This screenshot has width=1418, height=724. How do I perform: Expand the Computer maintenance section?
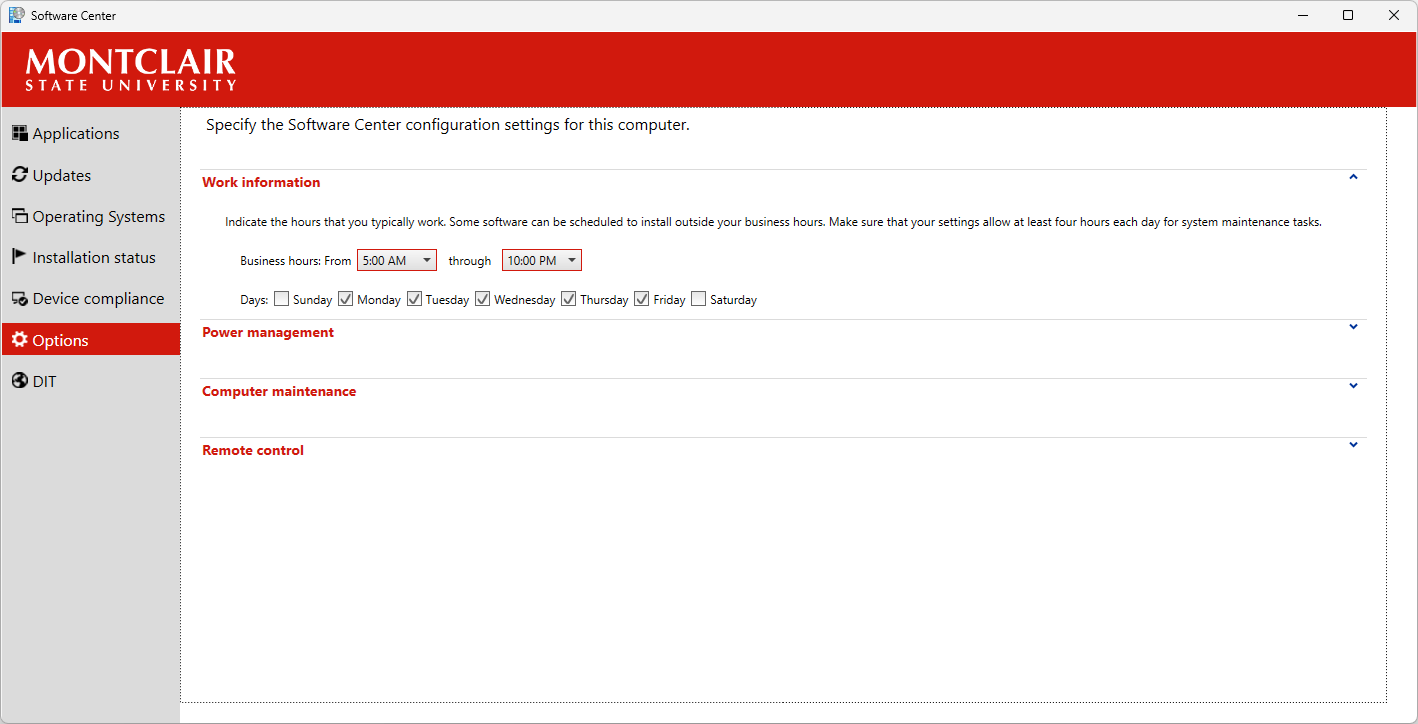click(1353, 385)
